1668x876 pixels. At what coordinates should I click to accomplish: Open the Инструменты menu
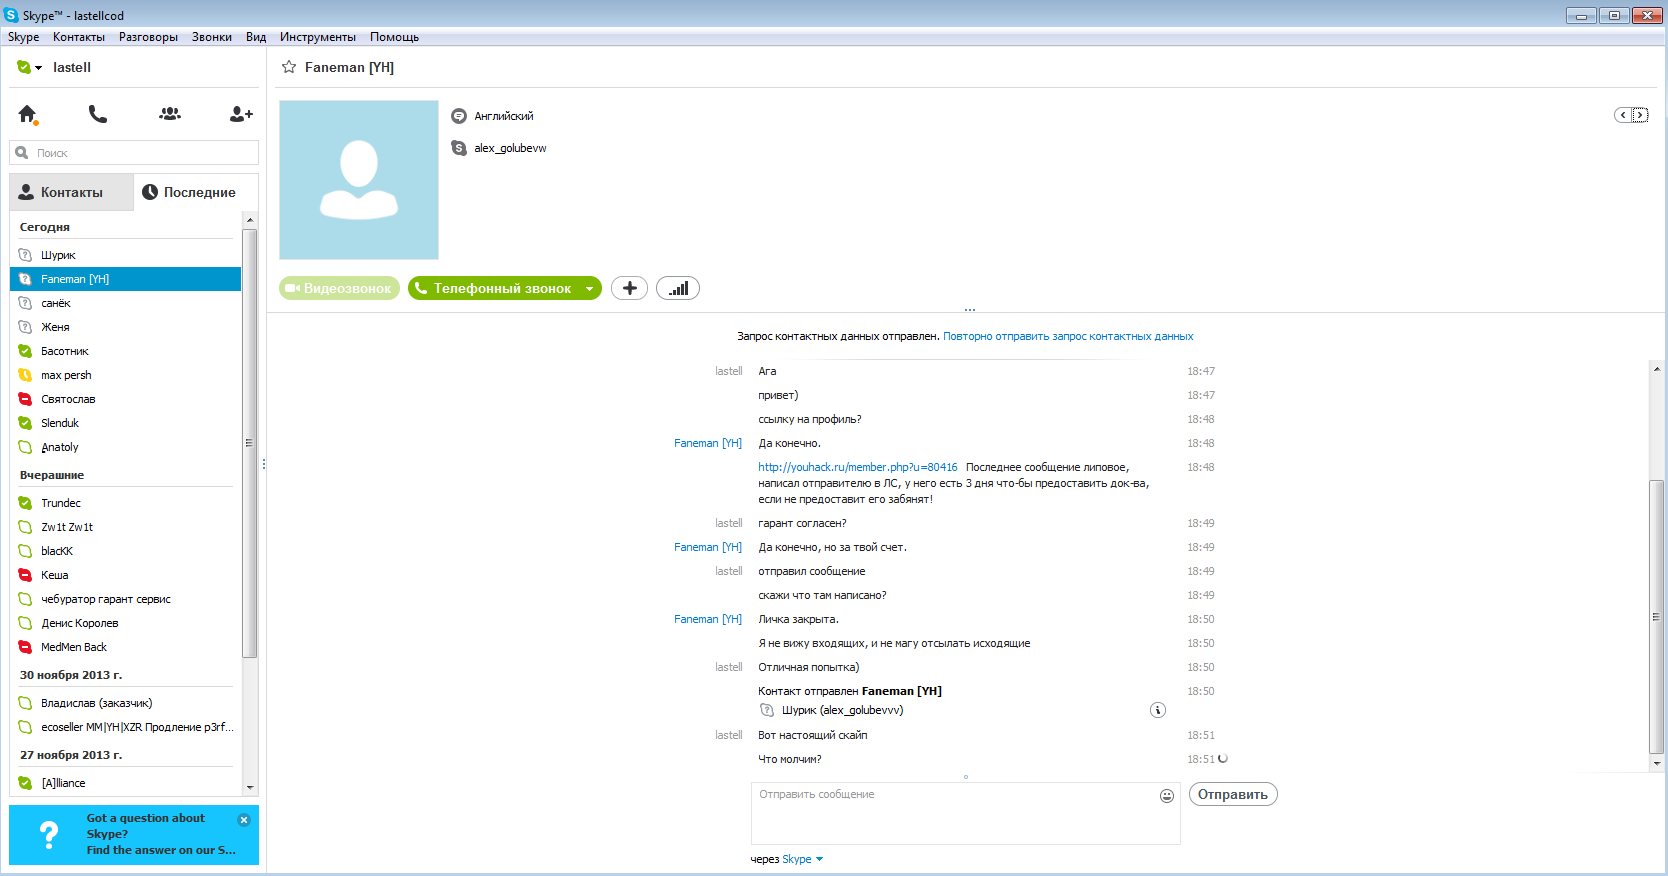[318, 37]
